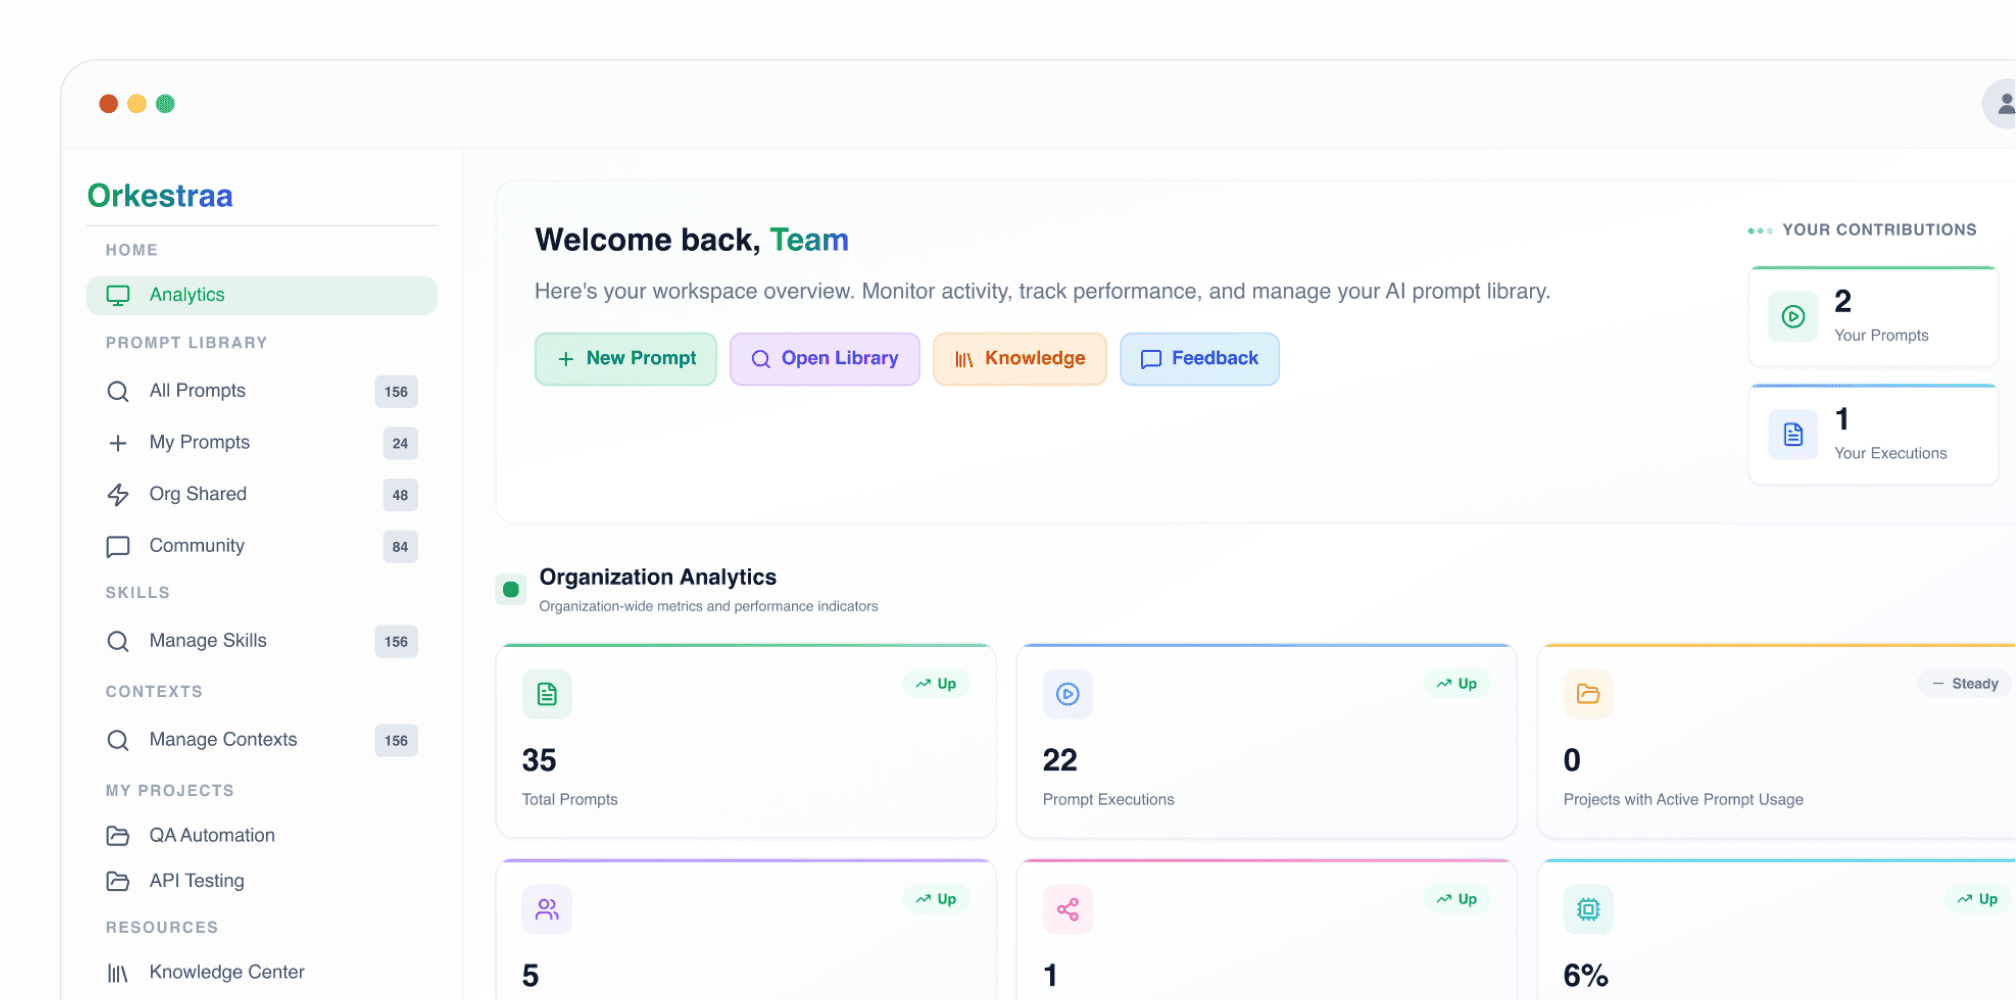Click the Prompt Executions play icon
This screenshot has height=1000, width=2016.
(x=1068, y=694)
